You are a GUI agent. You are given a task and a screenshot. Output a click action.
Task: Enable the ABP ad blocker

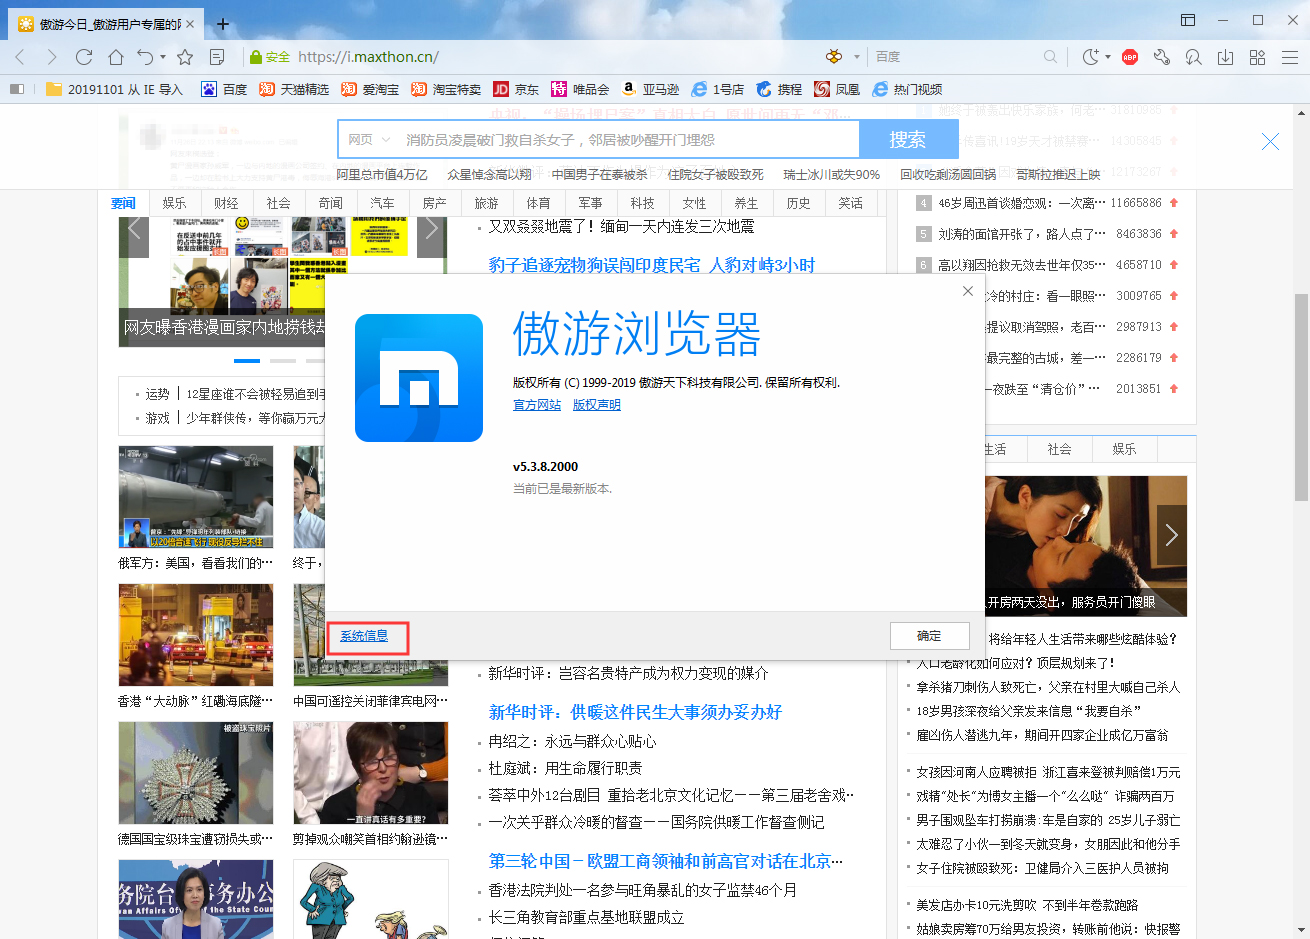tap(1128, 58)
